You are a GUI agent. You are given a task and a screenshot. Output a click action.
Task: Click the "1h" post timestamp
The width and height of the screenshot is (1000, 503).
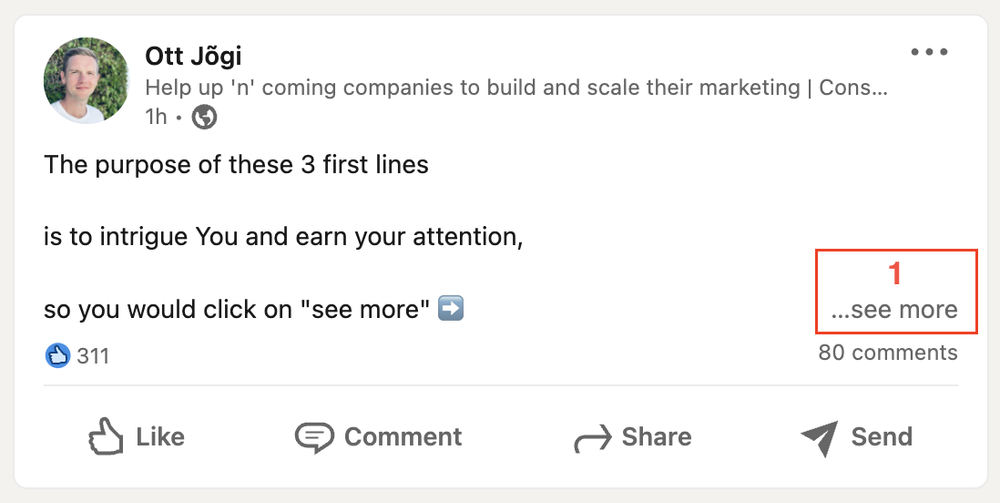pyautogui.click(x=155, y=117)
